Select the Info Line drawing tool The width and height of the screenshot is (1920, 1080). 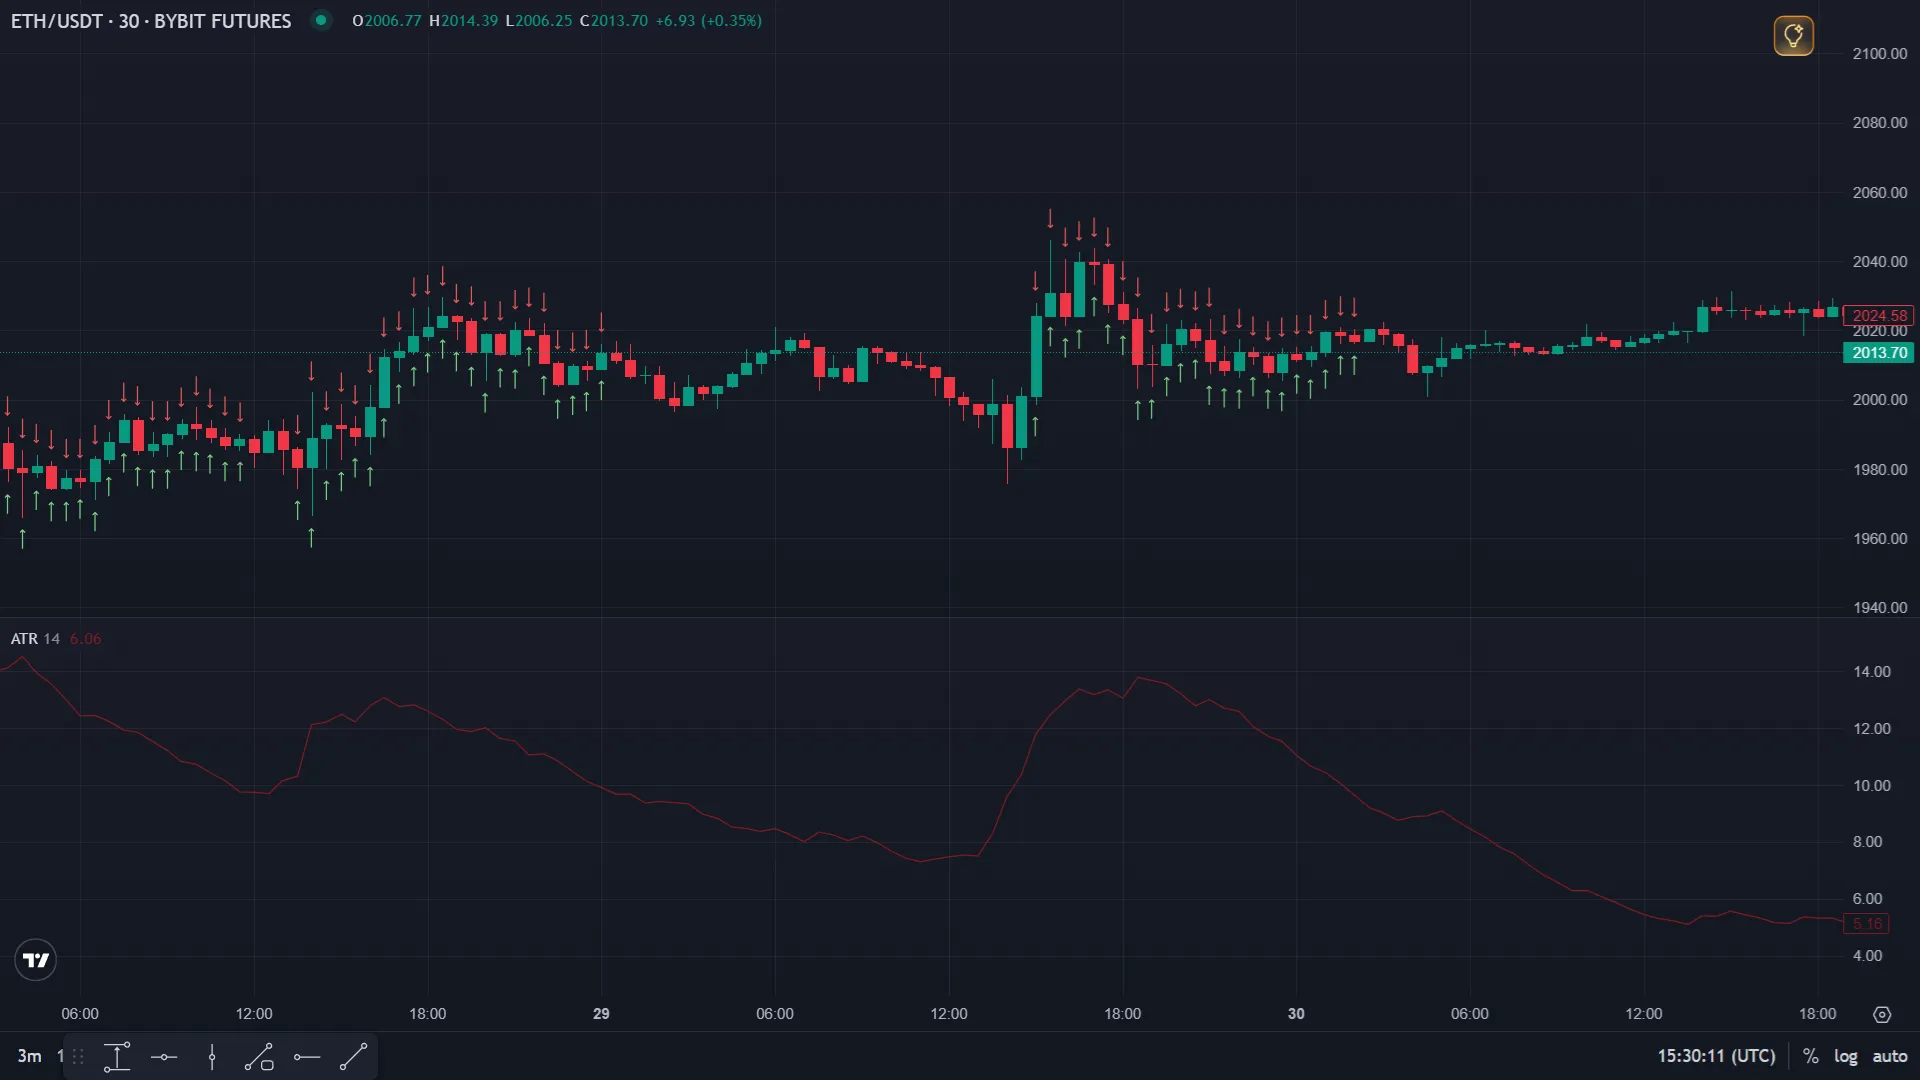click(x=259, y=1057)
